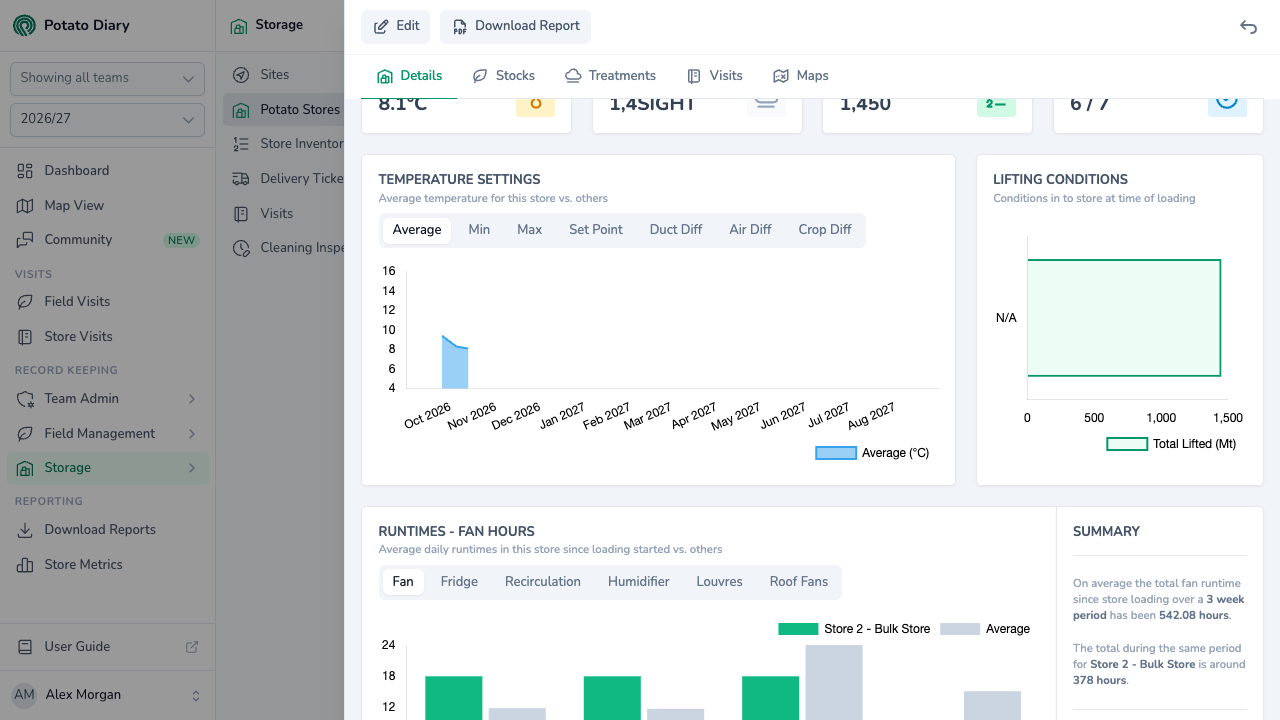This screenshot has width=1280, height=720.
Task: Click the external link icon beside User Guide
Action: 192,647
